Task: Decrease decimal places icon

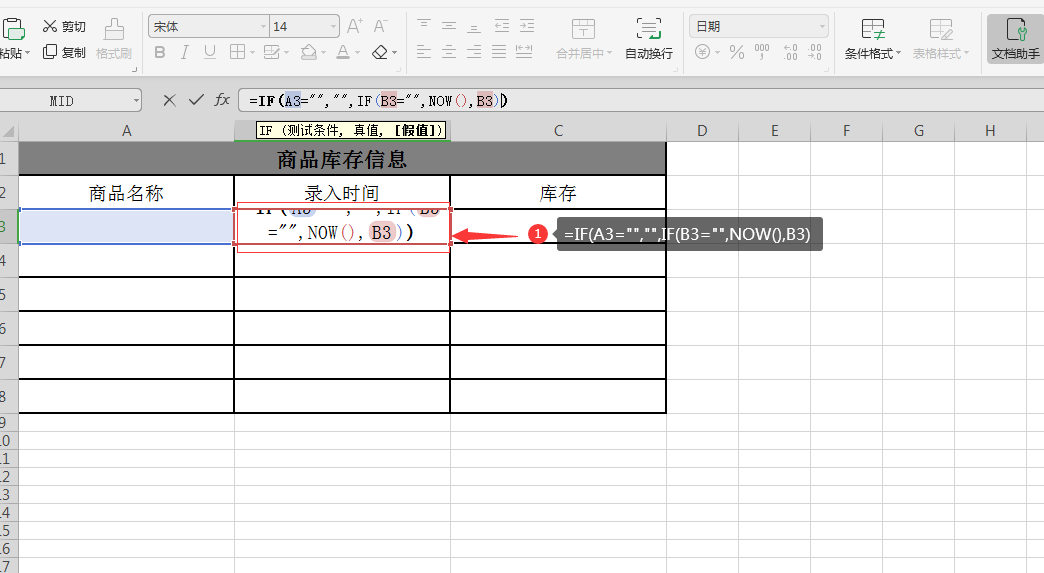Action: tap(815, 52)
